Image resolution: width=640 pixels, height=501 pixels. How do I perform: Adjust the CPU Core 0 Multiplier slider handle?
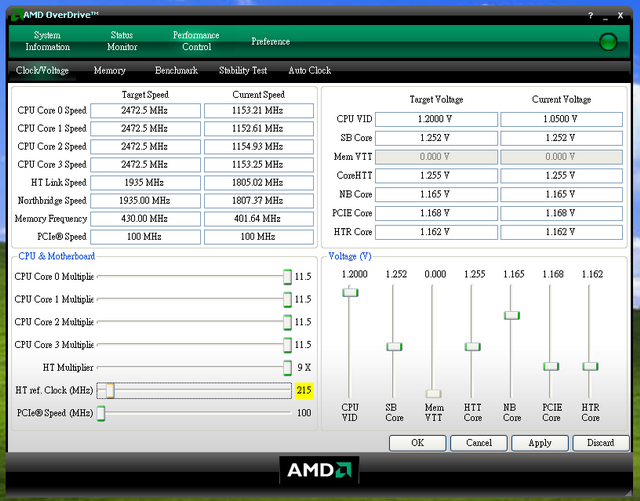tap(287, 276)
